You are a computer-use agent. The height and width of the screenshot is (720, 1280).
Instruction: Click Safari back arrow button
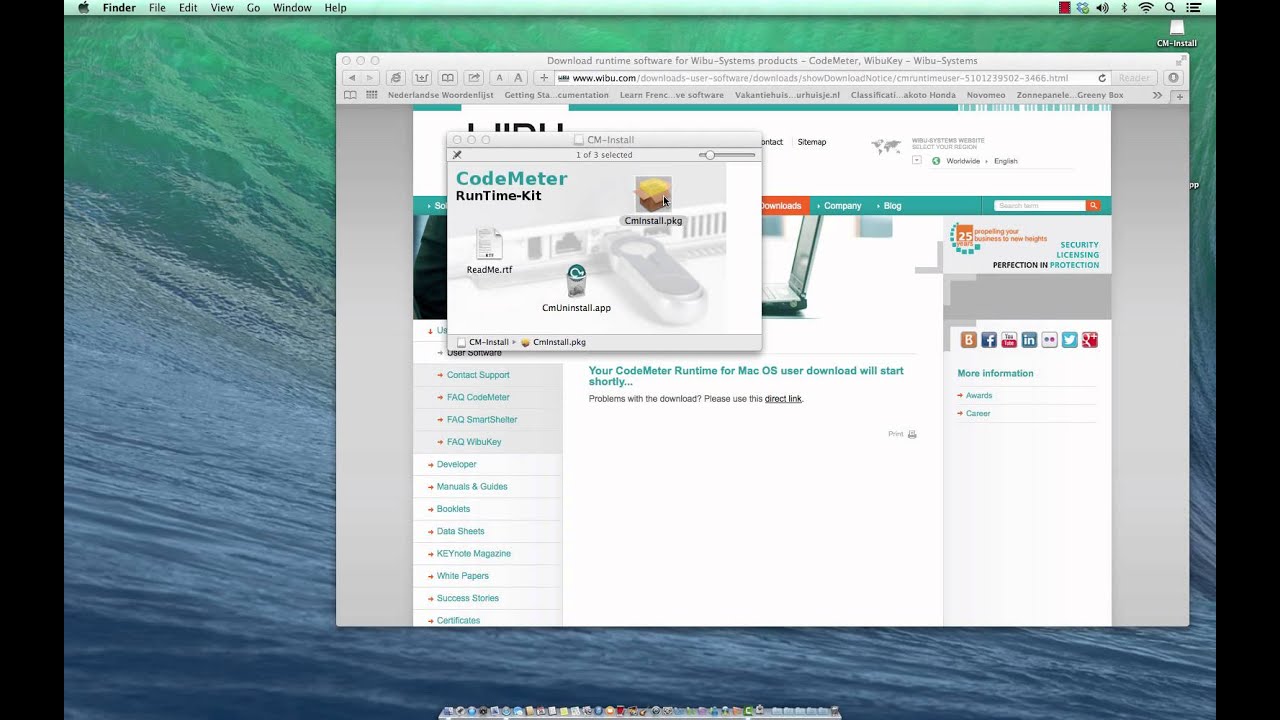(351, 78)
